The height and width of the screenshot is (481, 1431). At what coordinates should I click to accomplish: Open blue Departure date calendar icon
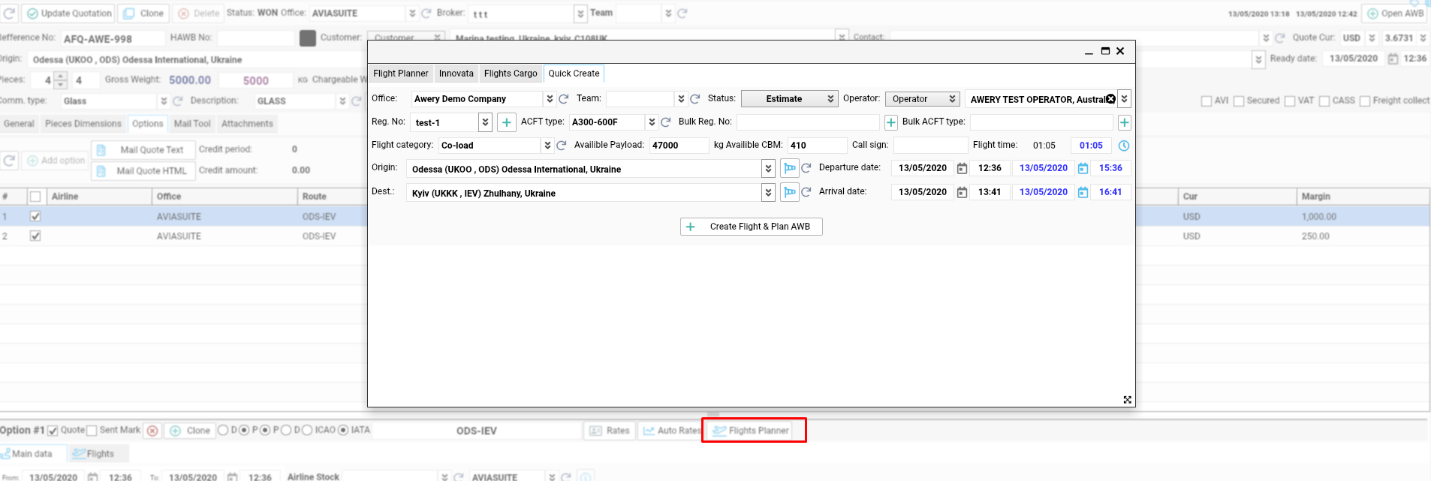coord(1082,168)
